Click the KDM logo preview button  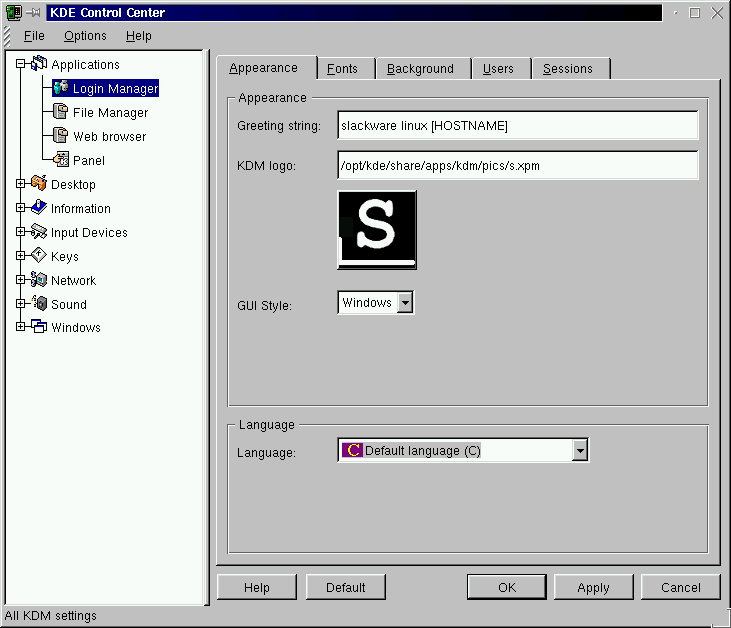pyautogui.click(x=377, y=230)
